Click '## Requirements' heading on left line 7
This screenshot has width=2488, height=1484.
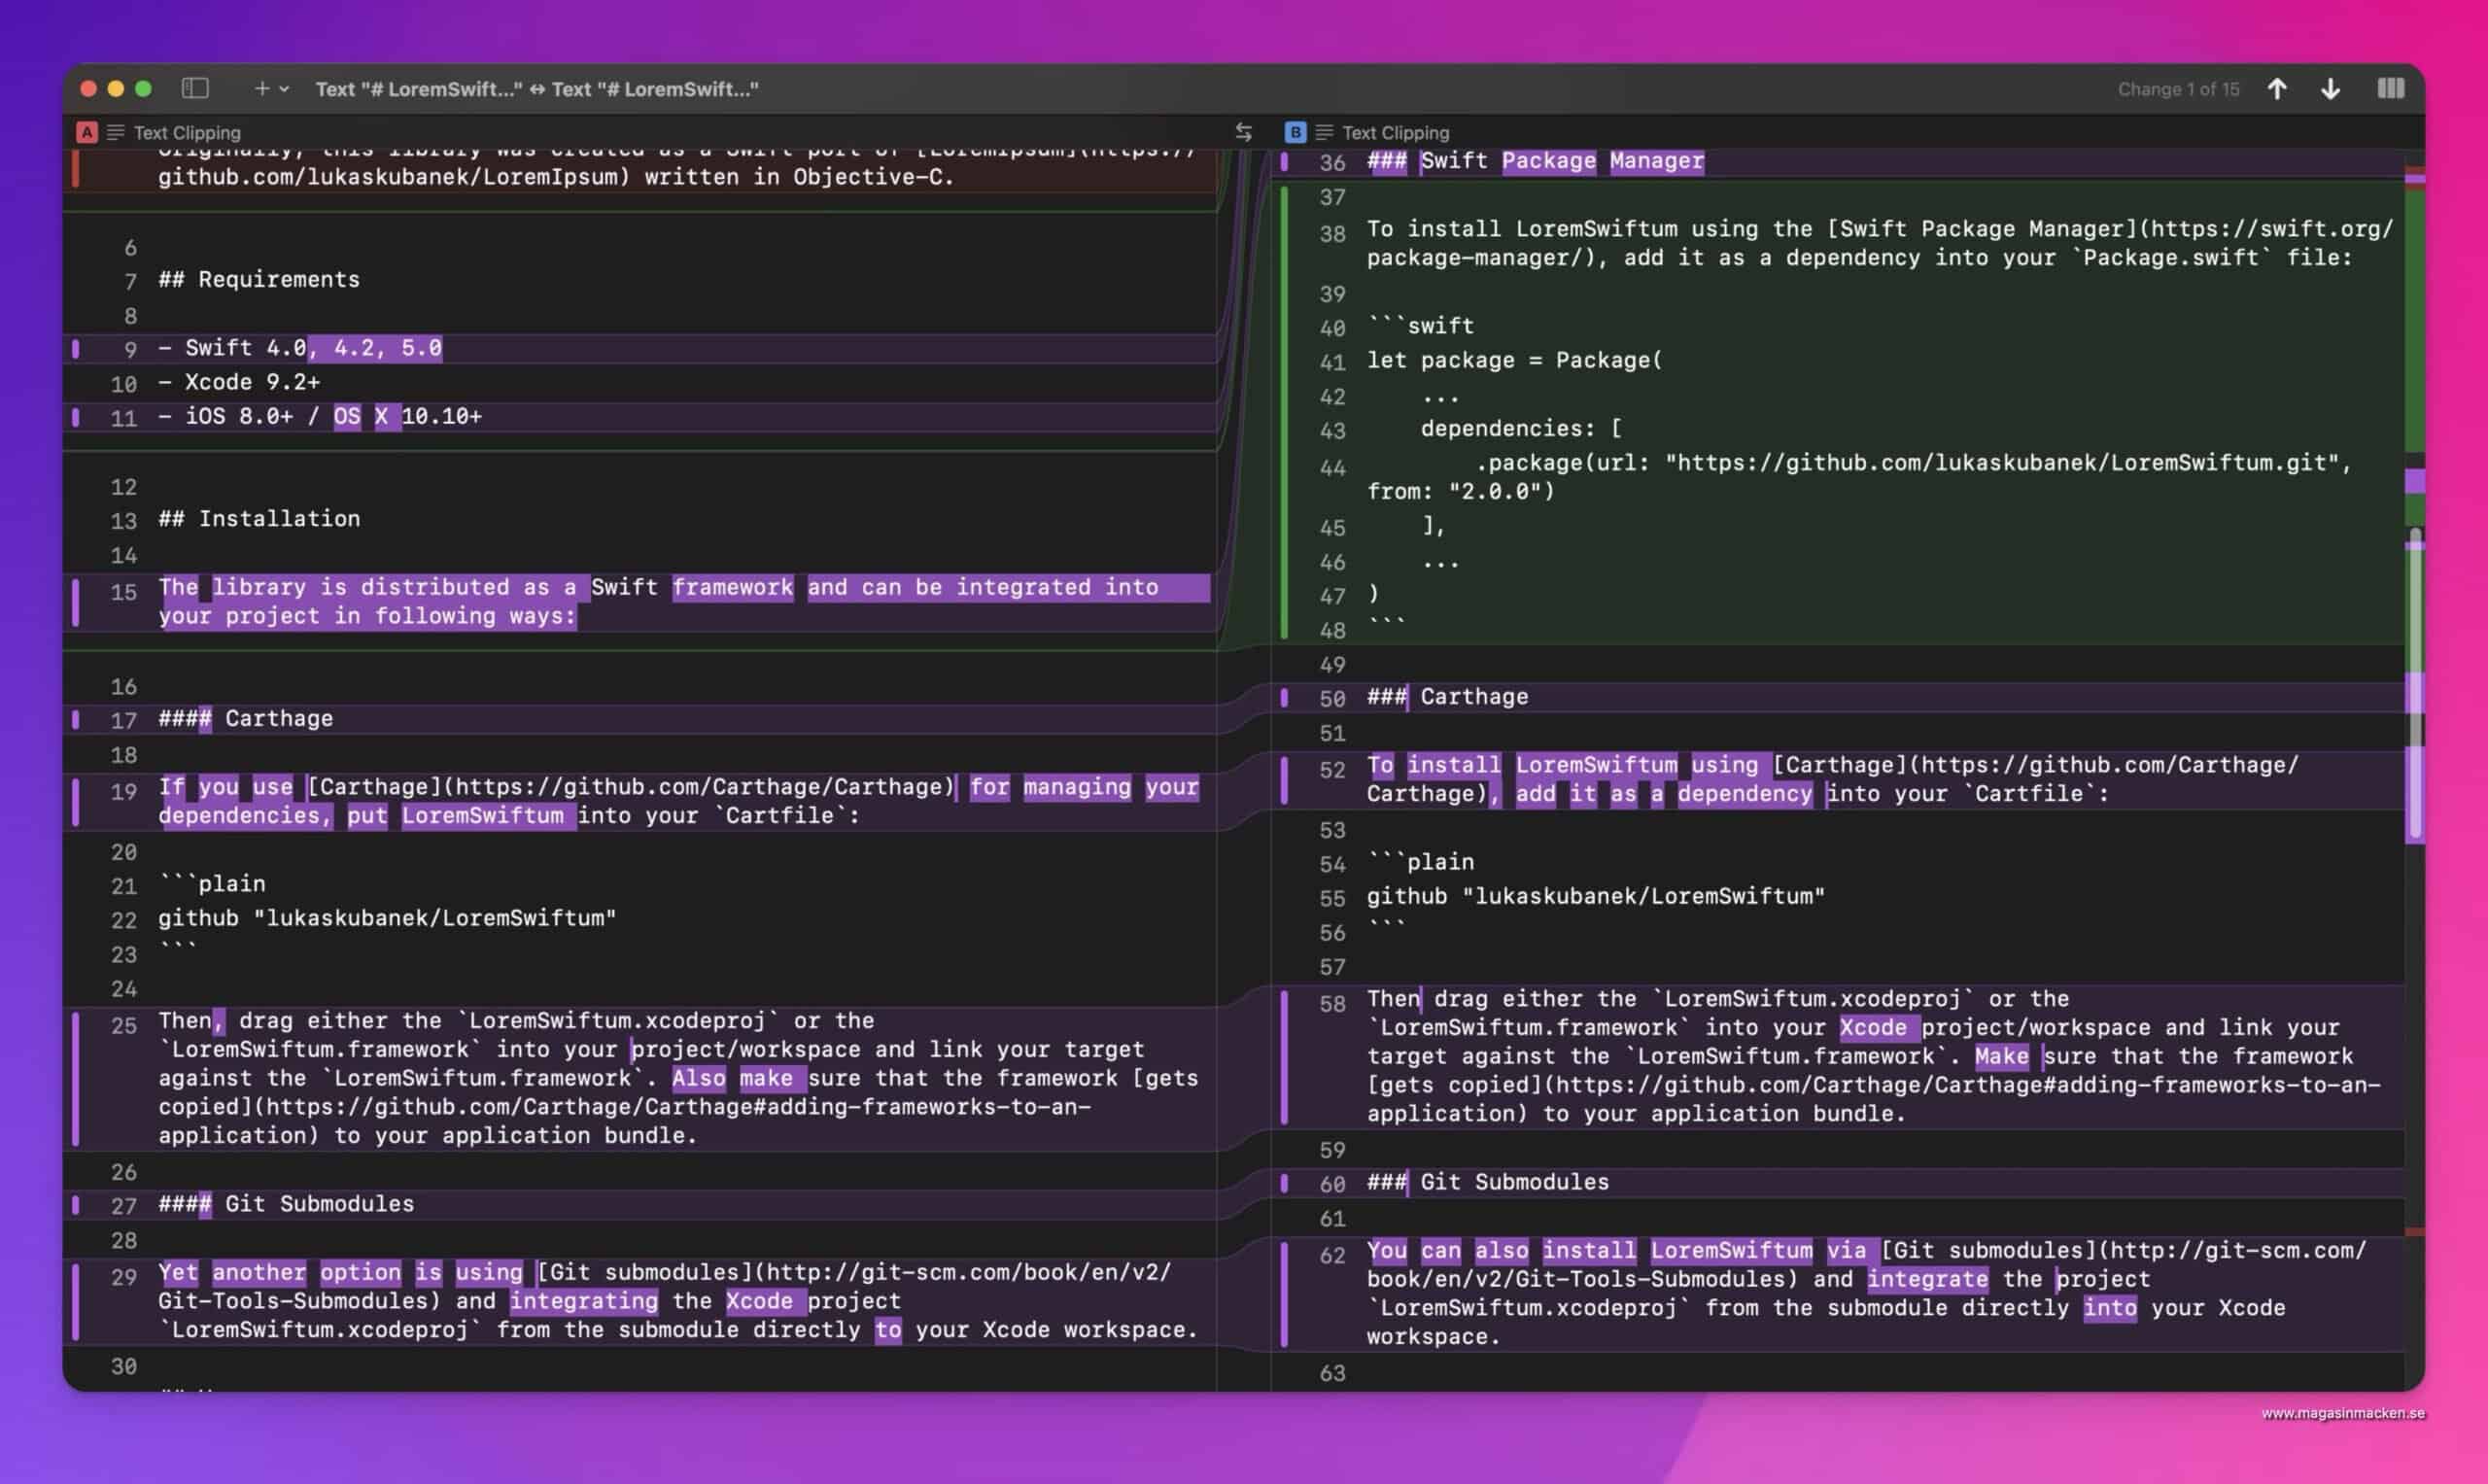click(259, 280)
